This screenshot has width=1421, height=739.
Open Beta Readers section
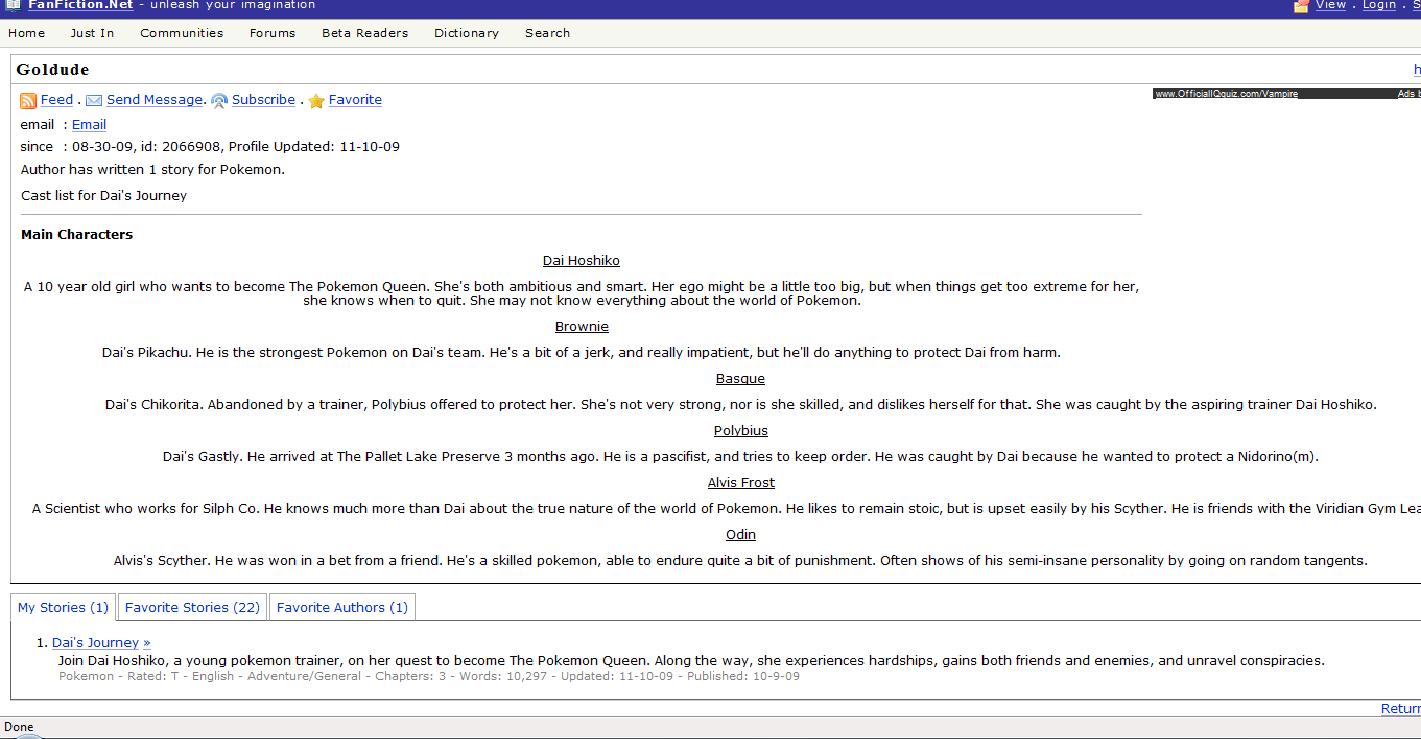pos(364,33)
